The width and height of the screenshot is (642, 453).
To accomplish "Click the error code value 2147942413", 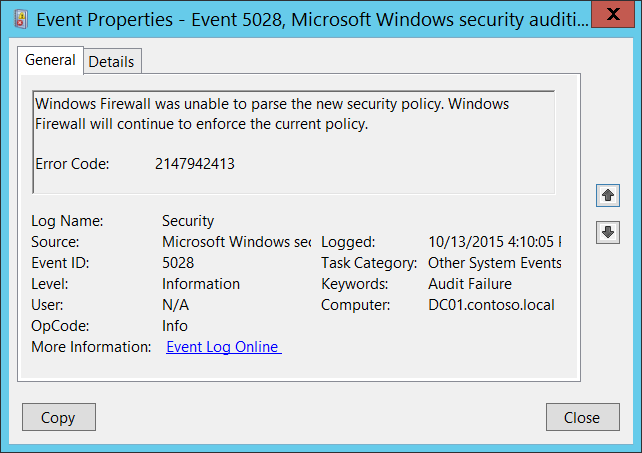I will click(195, 163).
